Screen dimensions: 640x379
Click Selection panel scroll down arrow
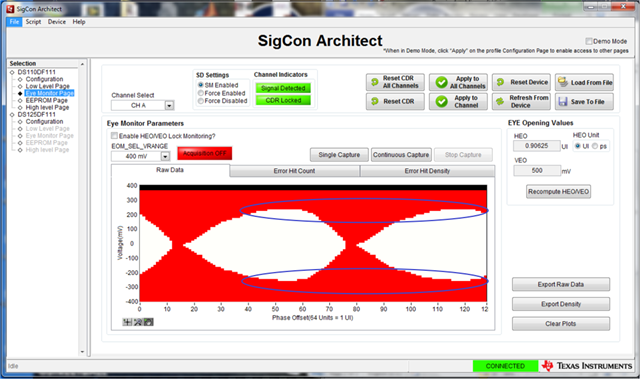82,351
